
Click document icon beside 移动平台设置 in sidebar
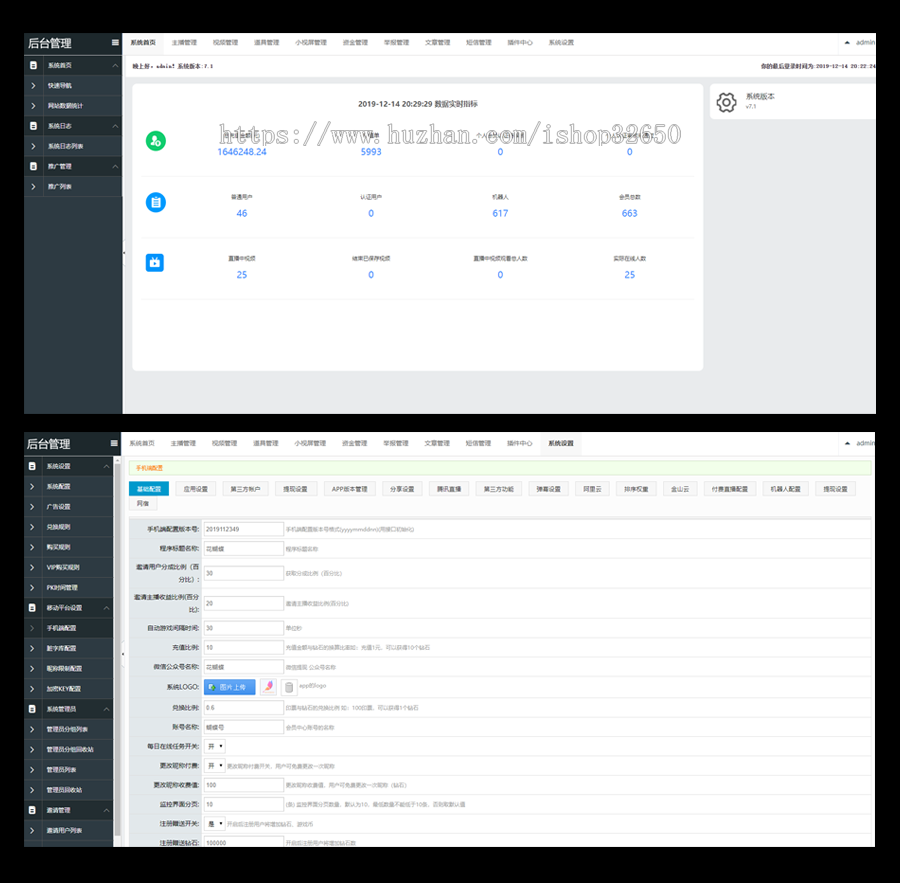[32, 607]
